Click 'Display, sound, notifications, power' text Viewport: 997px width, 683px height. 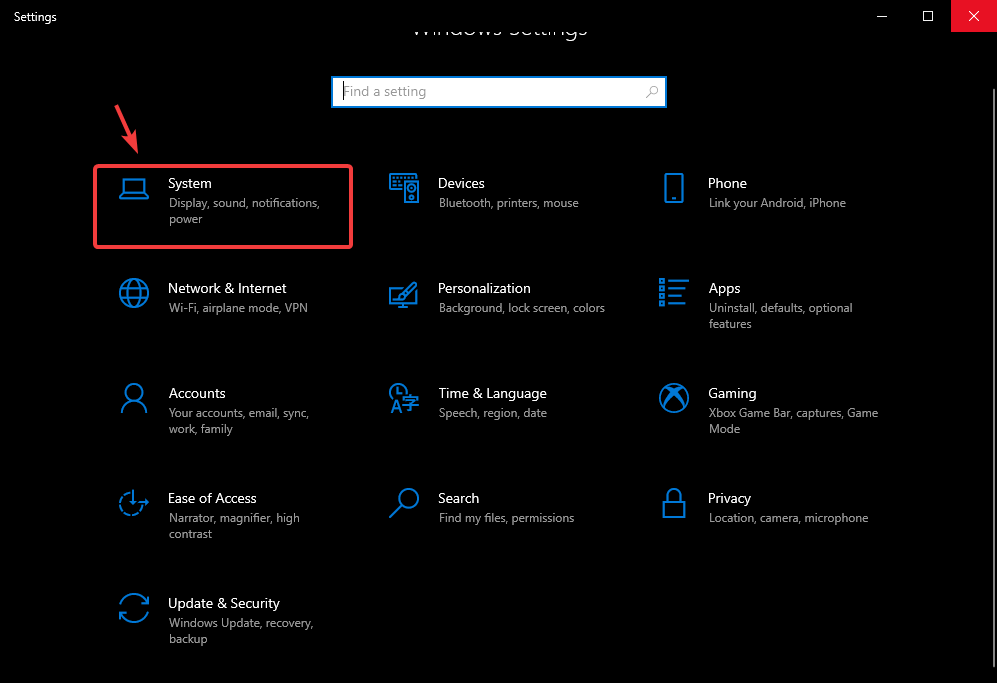[244, 210]
